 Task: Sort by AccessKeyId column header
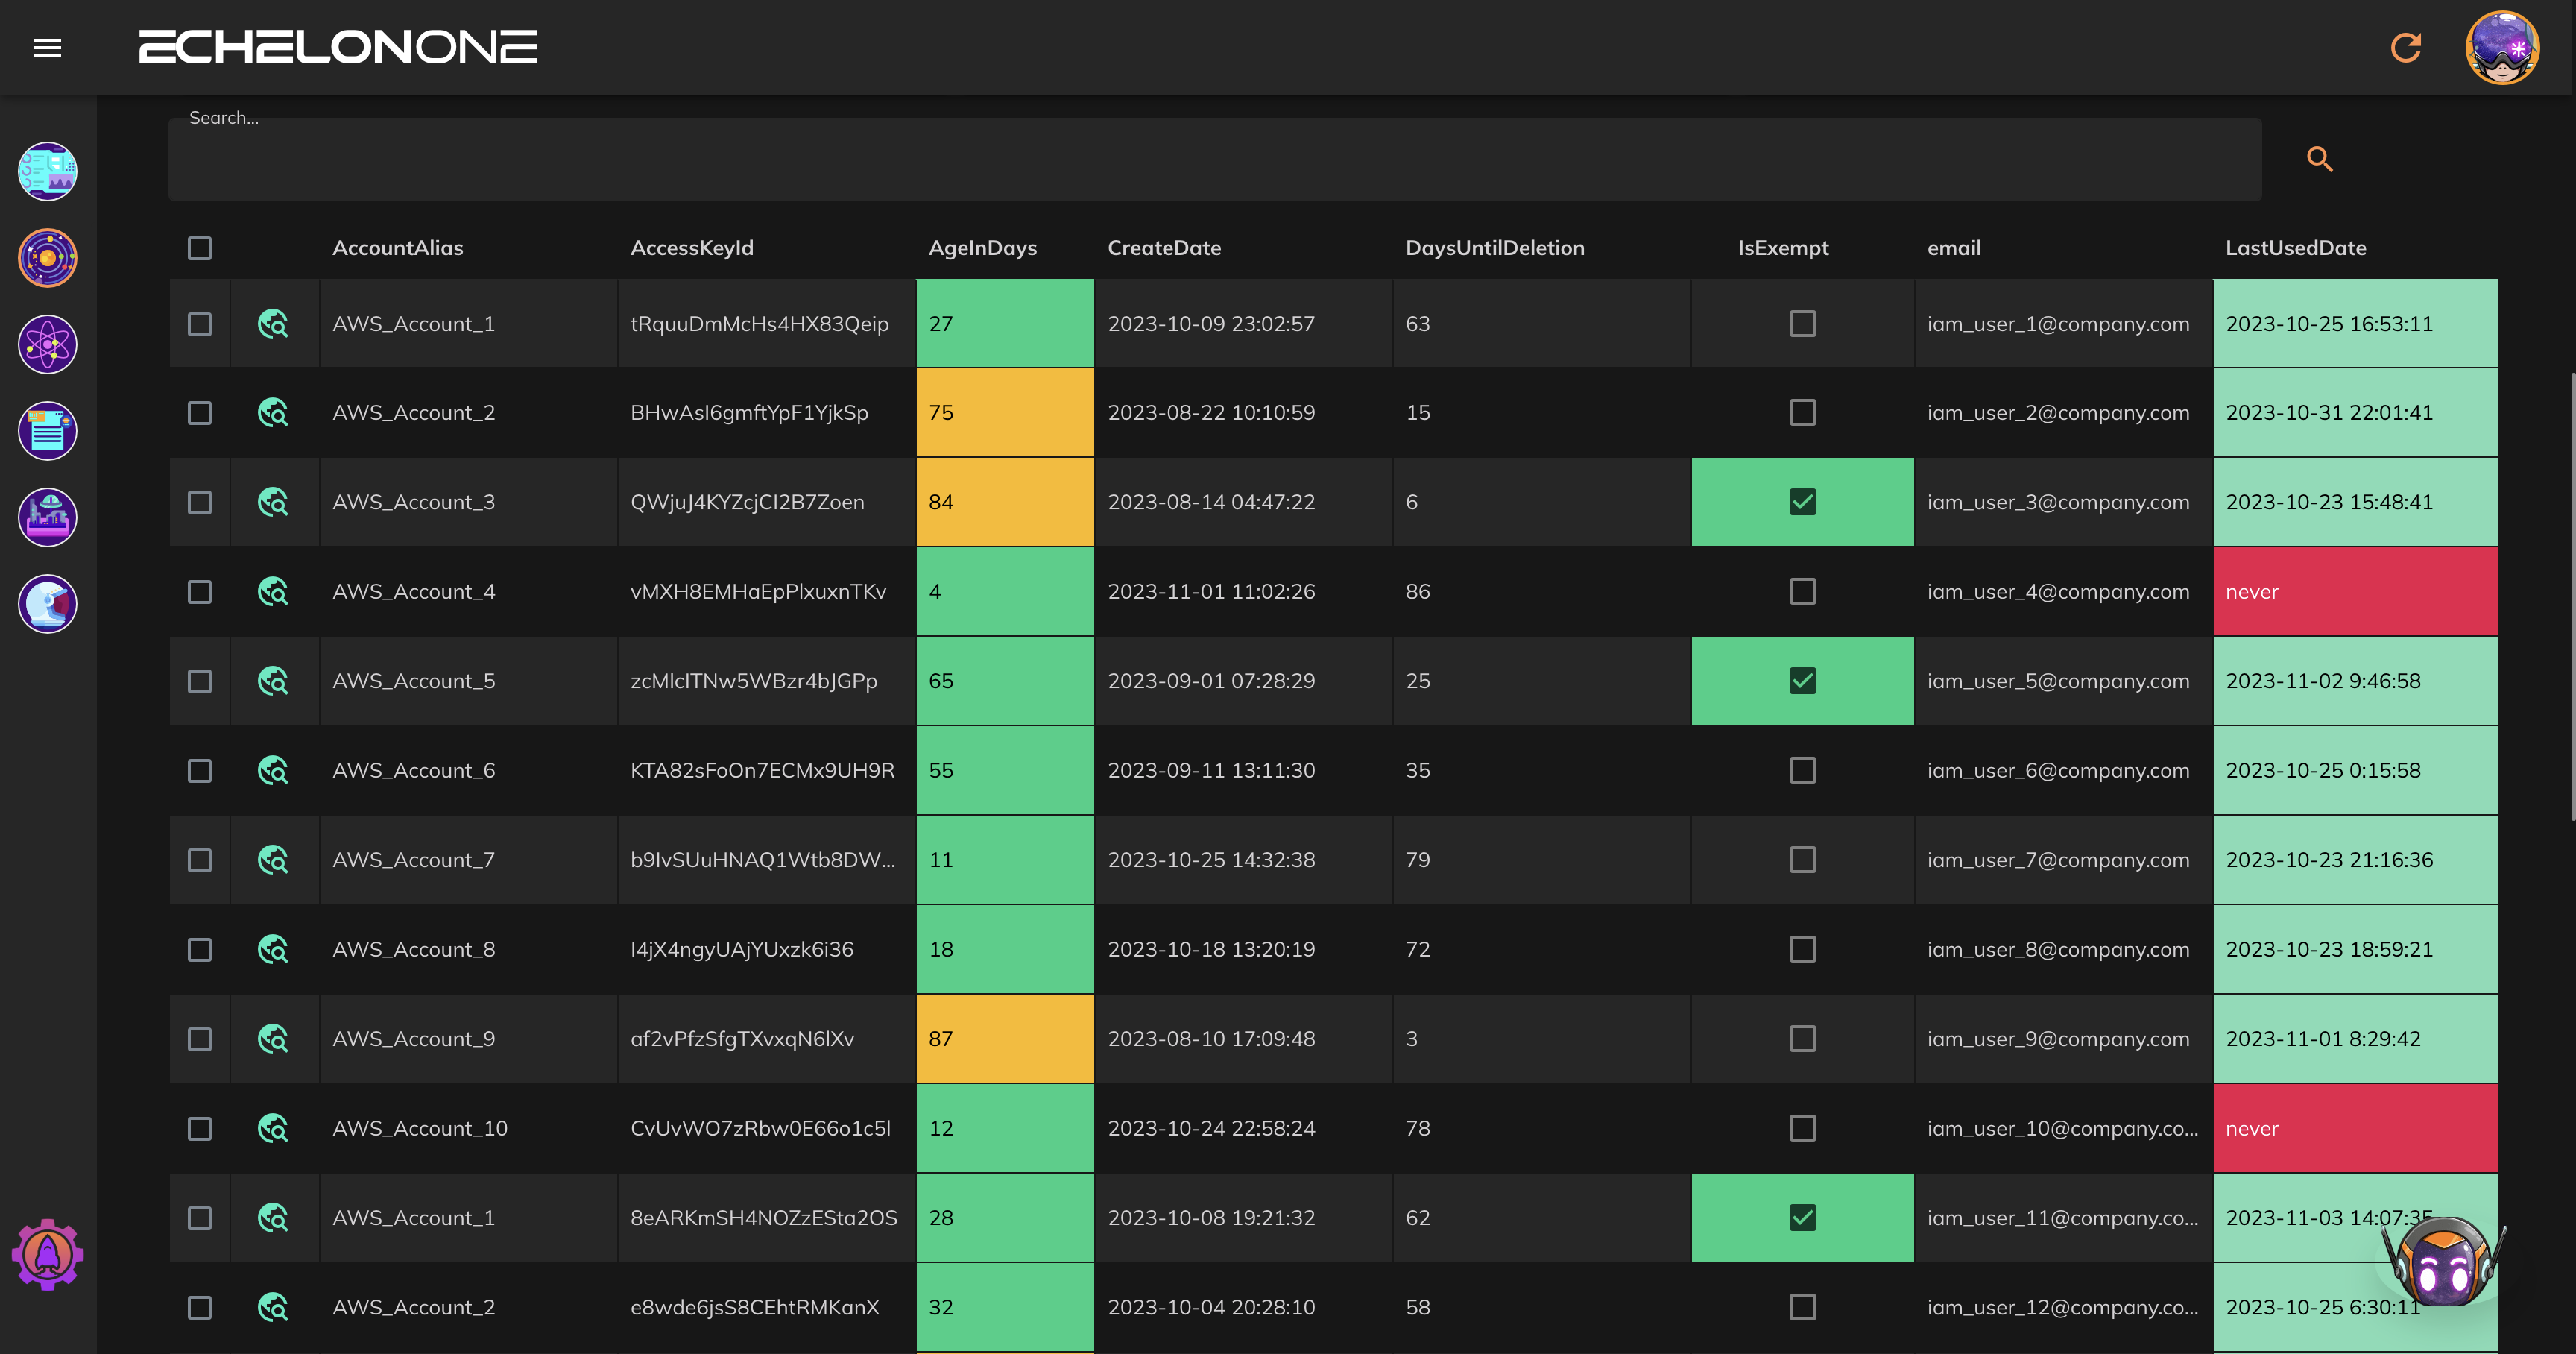click(692, 248)
